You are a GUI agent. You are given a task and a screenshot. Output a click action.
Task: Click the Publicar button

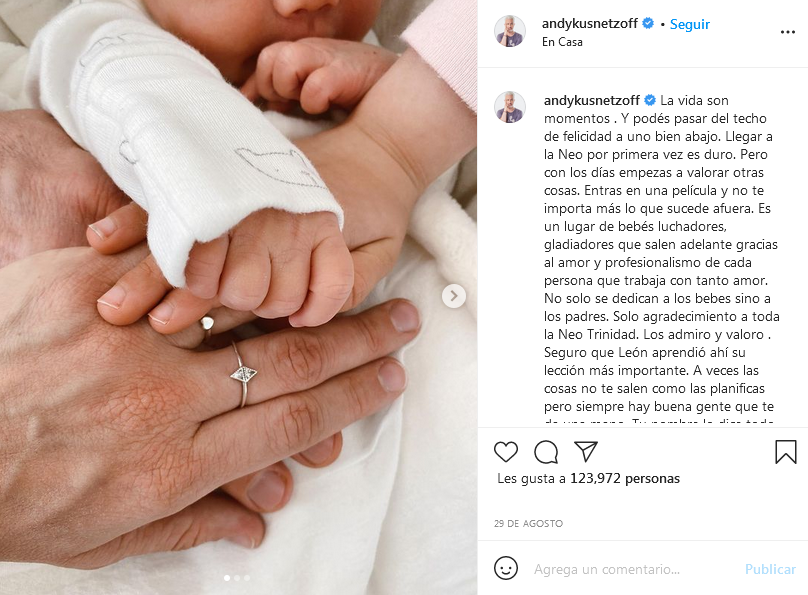point(770,569)
